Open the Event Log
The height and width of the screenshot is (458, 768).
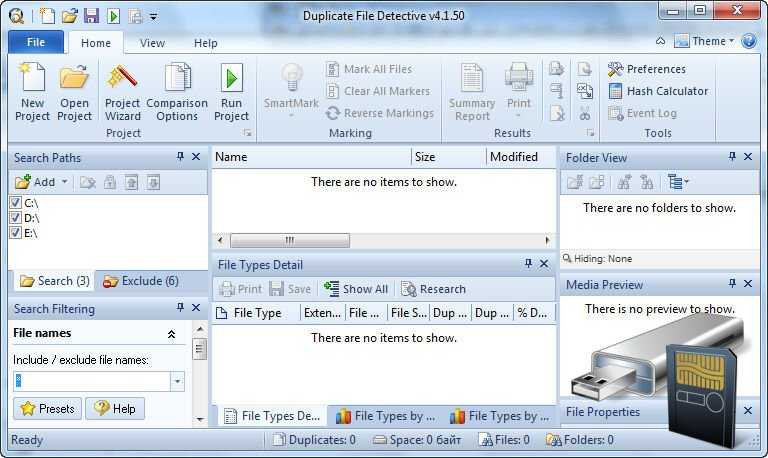pos(642,113)
